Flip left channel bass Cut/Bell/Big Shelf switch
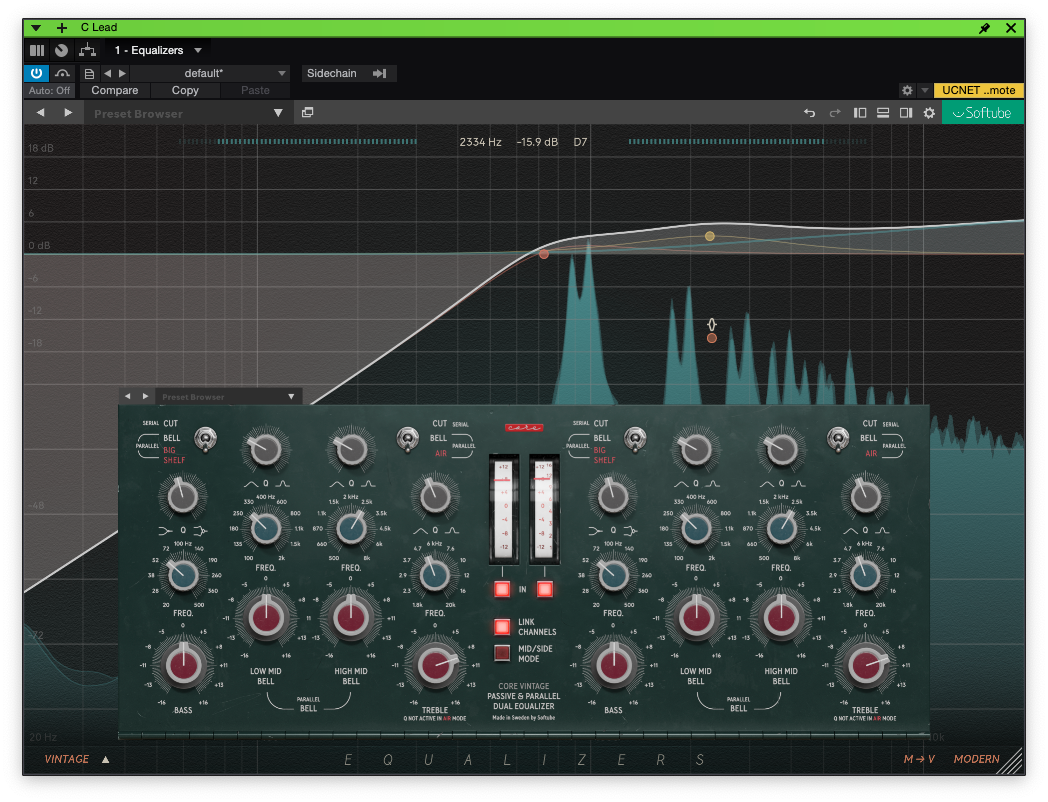Screen dimensions: 1048x802 point(205,440)
